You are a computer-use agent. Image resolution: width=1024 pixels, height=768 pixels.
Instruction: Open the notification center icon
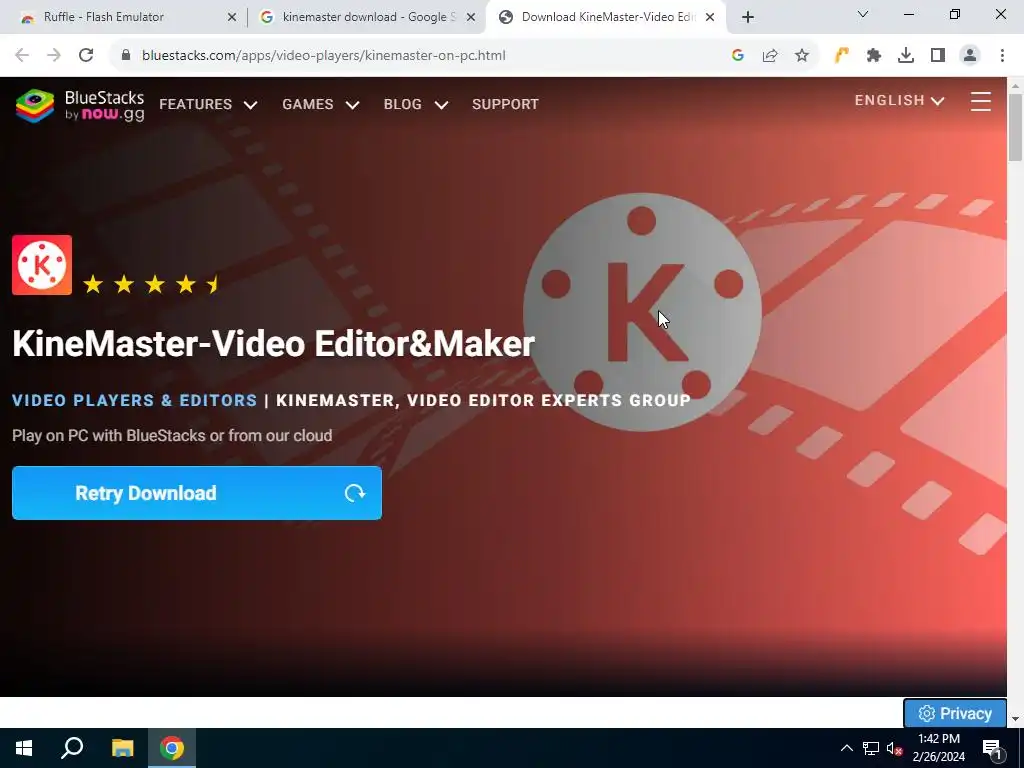tap(993, 748)
